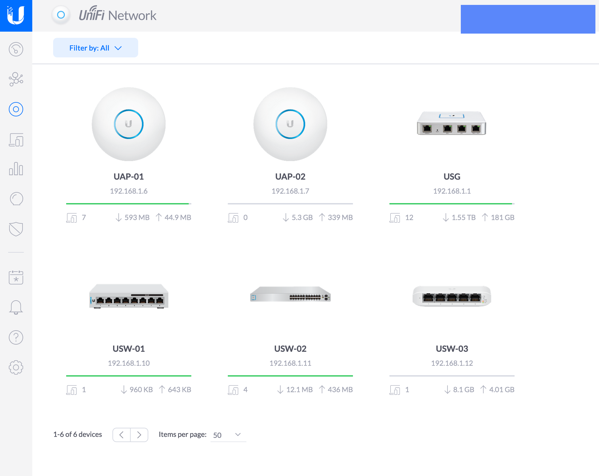The width and height of the screenshot is (599, 476).
Task: Open the Items per page dropdown
Action: coord(228,435)
